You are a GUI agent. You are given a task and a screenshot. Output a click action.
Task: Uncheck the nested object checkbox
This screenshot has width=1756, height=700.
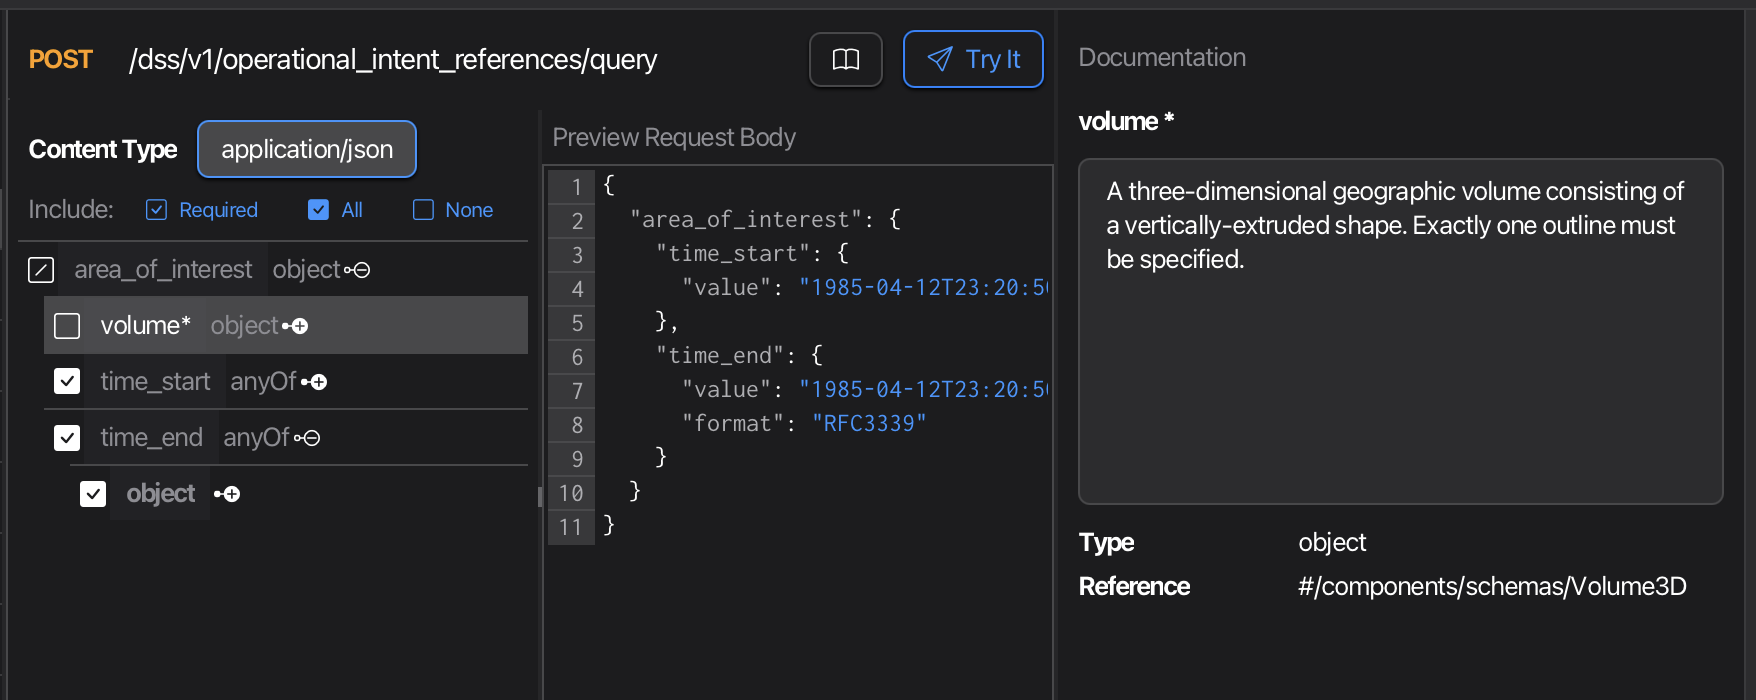point(93,494)
